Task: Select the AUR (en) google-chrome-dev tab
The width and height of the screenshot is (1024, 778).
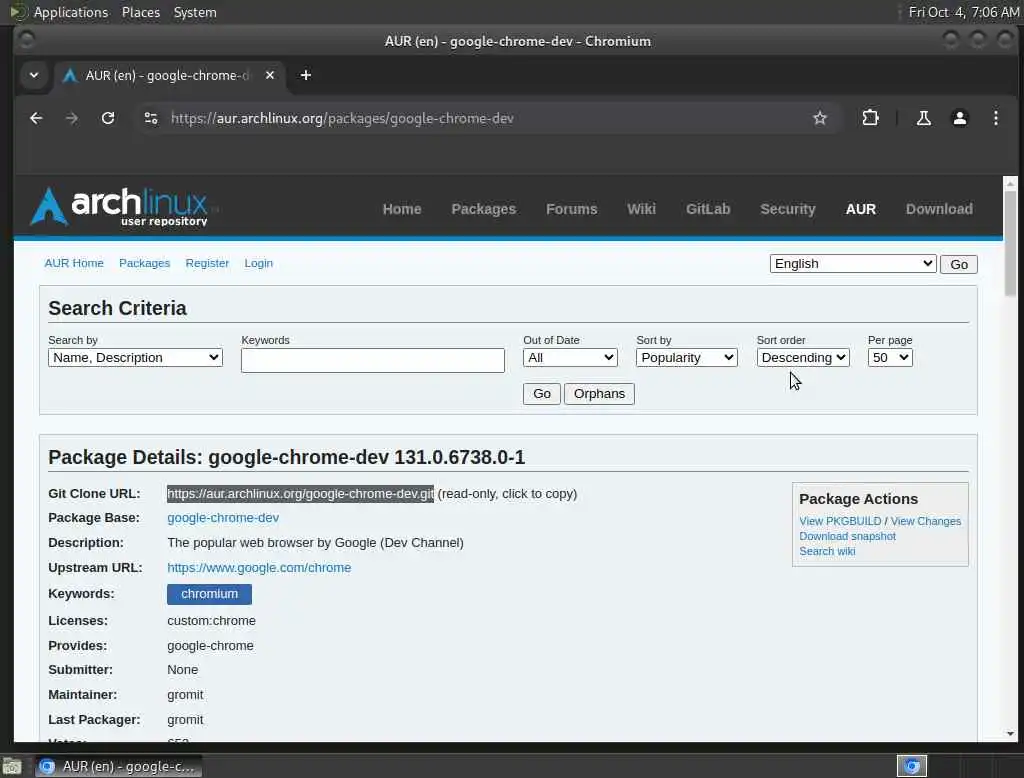Action: [170, 75]
